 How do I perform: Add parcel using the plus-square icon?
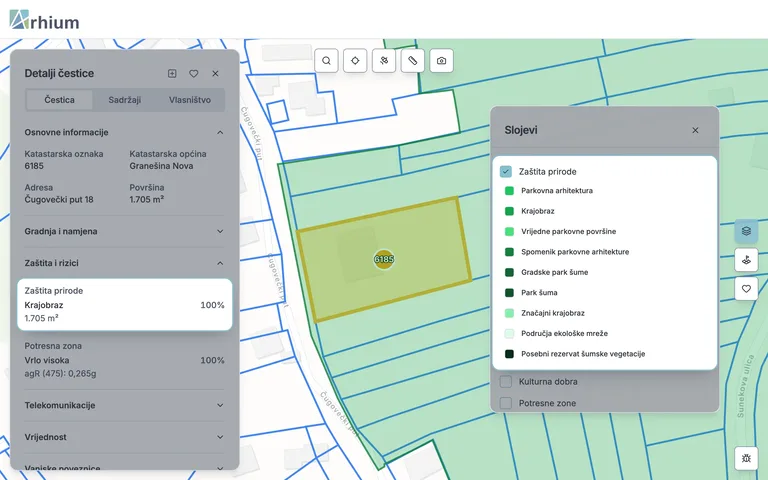click(172, 73)
